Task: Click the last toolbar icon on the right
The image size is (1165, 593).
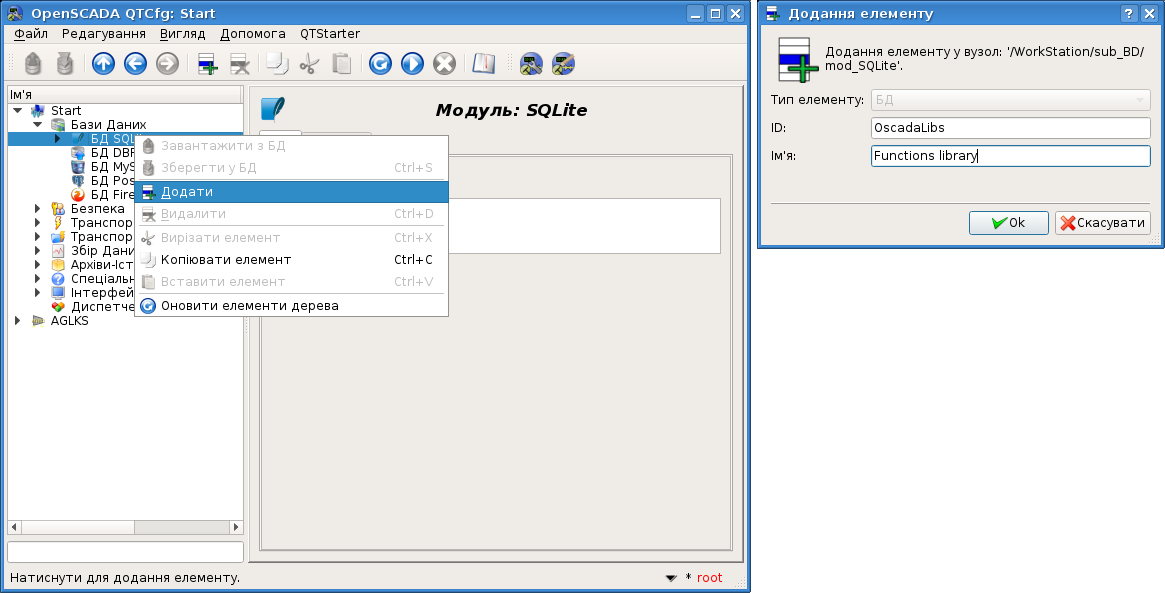Action: pyautogui.click(x=563, y=64)
